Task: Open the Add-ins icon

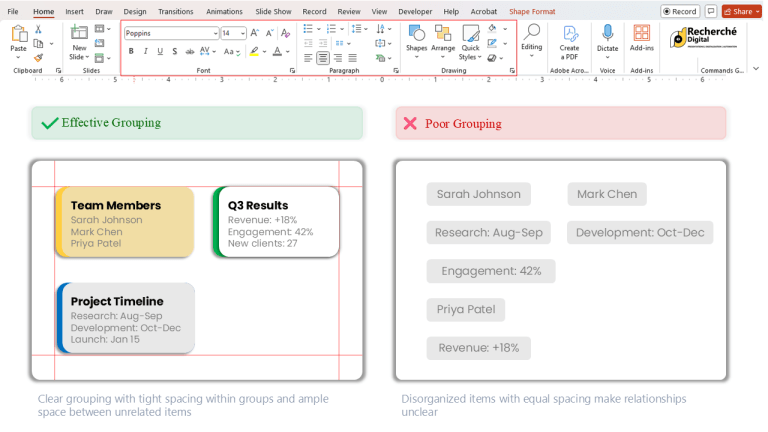Action: pyautogui.click(x=642, y=38)
